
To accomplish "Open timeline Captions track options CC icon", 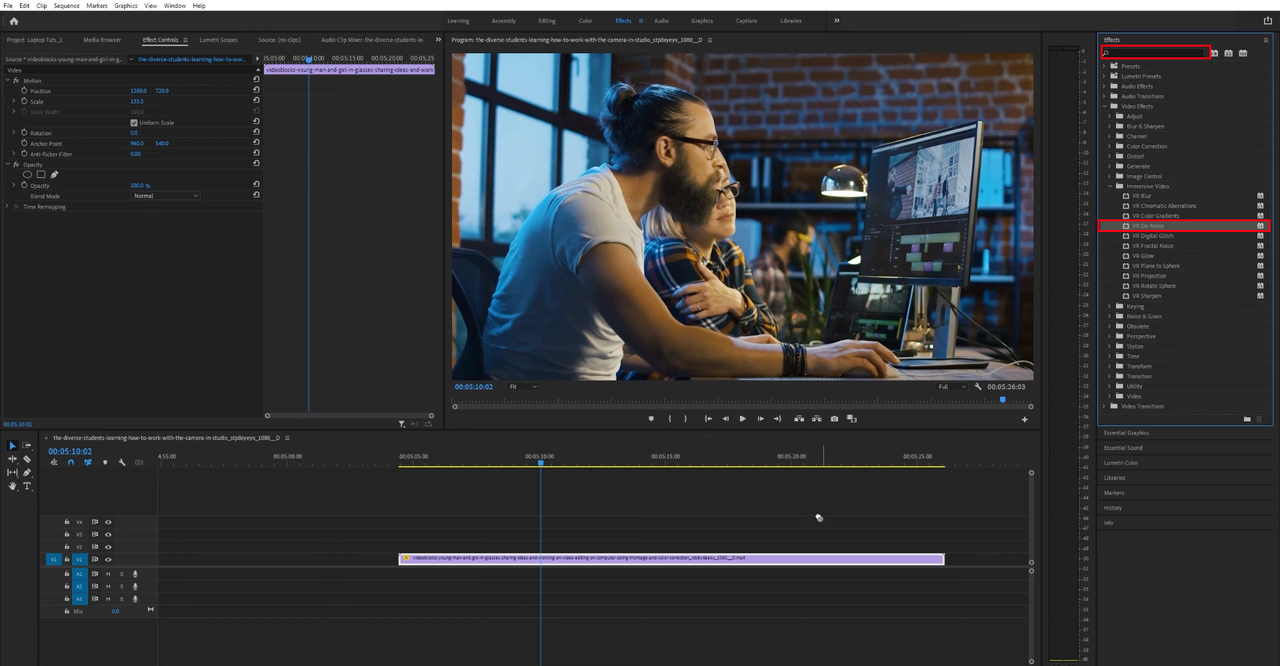I will [x=139, y=462].
